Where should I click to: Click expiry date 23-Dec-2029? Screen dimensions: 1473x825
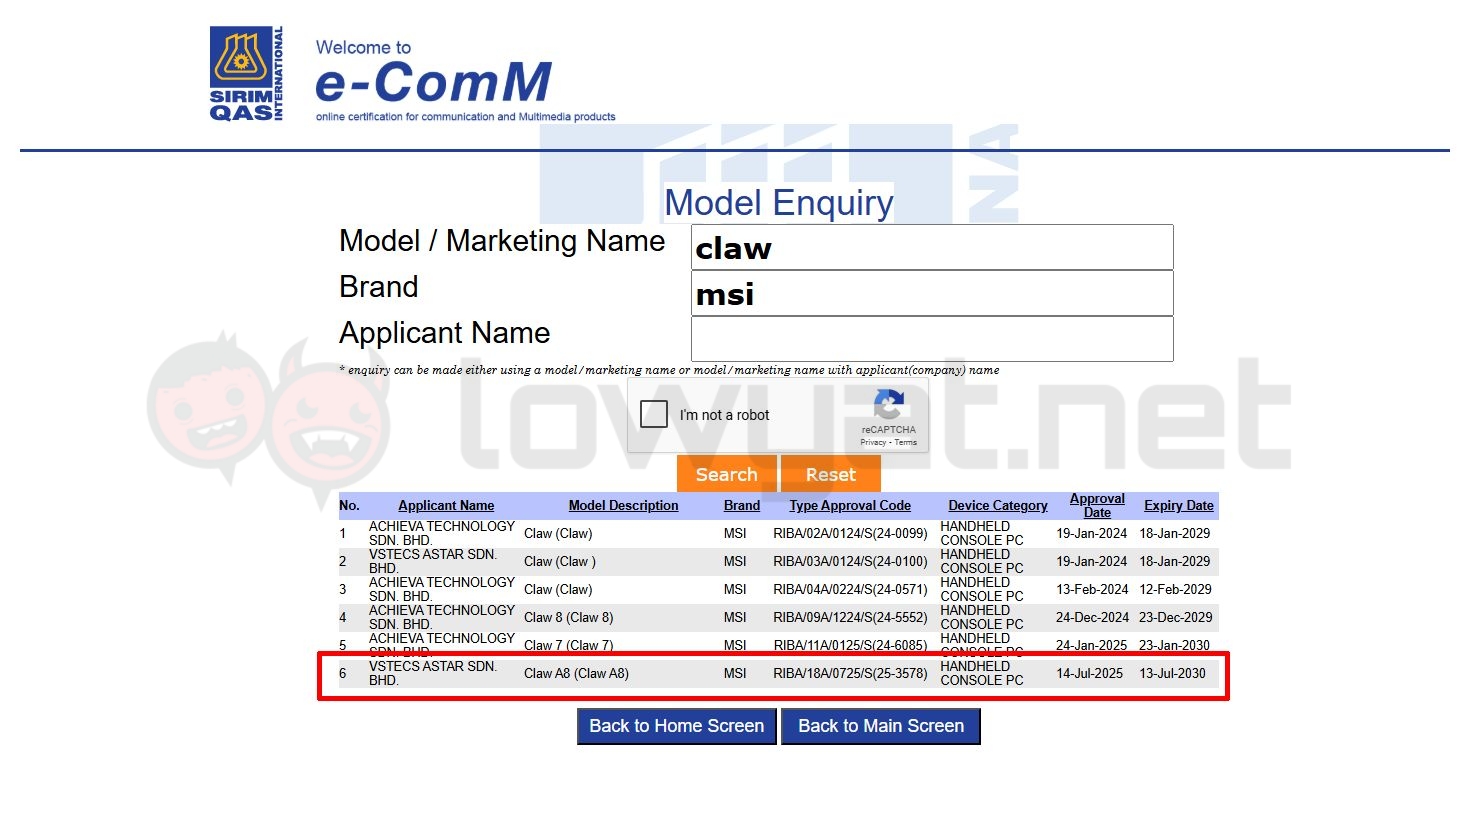(x=1176, y=618)
